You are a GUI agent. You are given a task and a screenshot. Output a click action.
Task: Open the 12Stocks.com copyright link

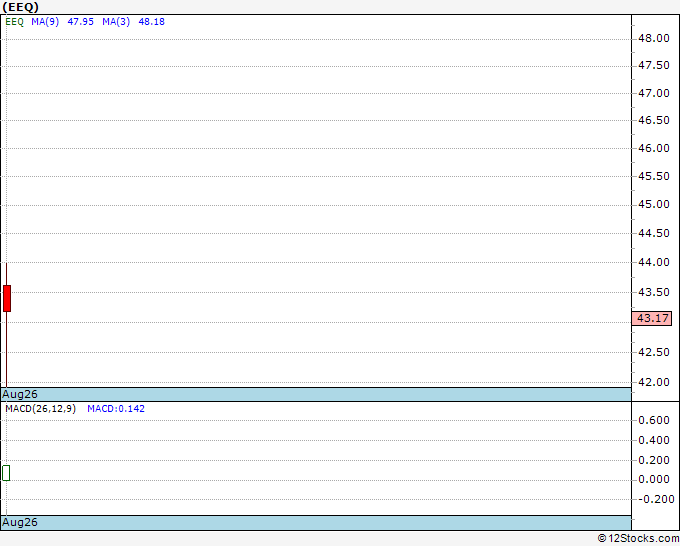click(638, 538)
